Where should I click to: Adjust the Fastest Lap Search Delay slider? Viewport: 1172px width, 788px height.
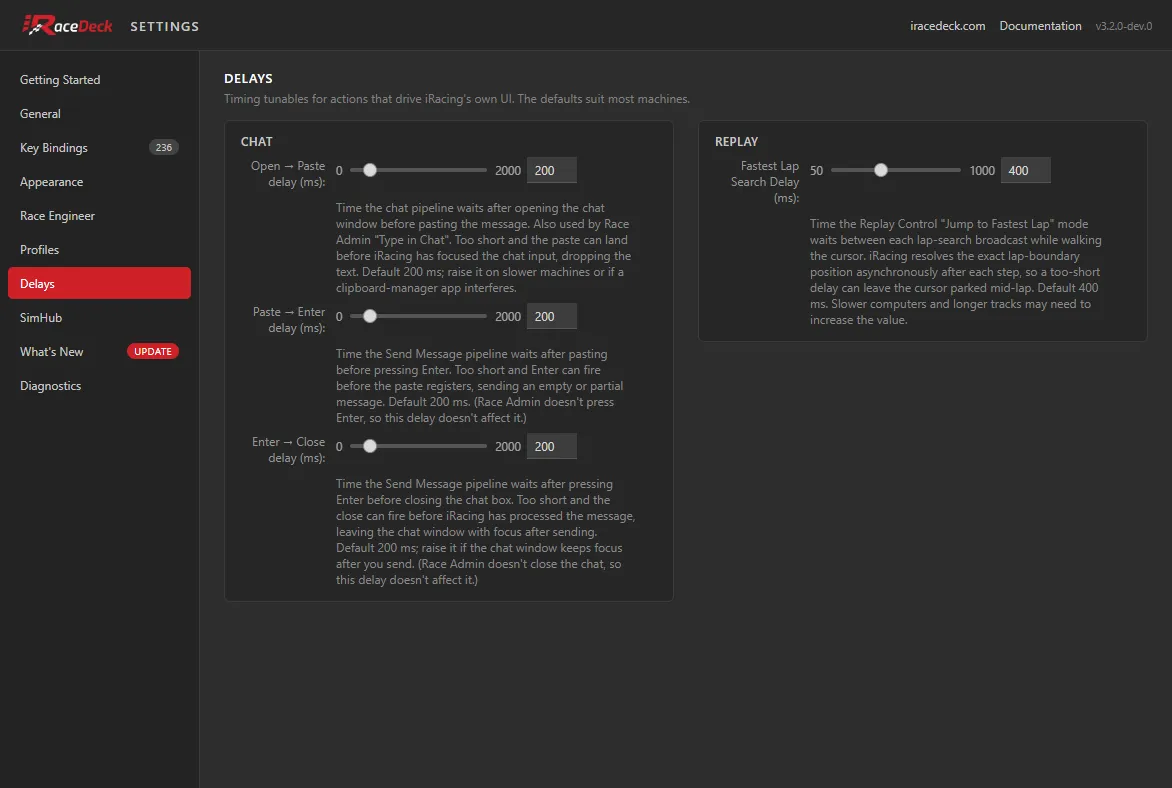click(895, 170)
